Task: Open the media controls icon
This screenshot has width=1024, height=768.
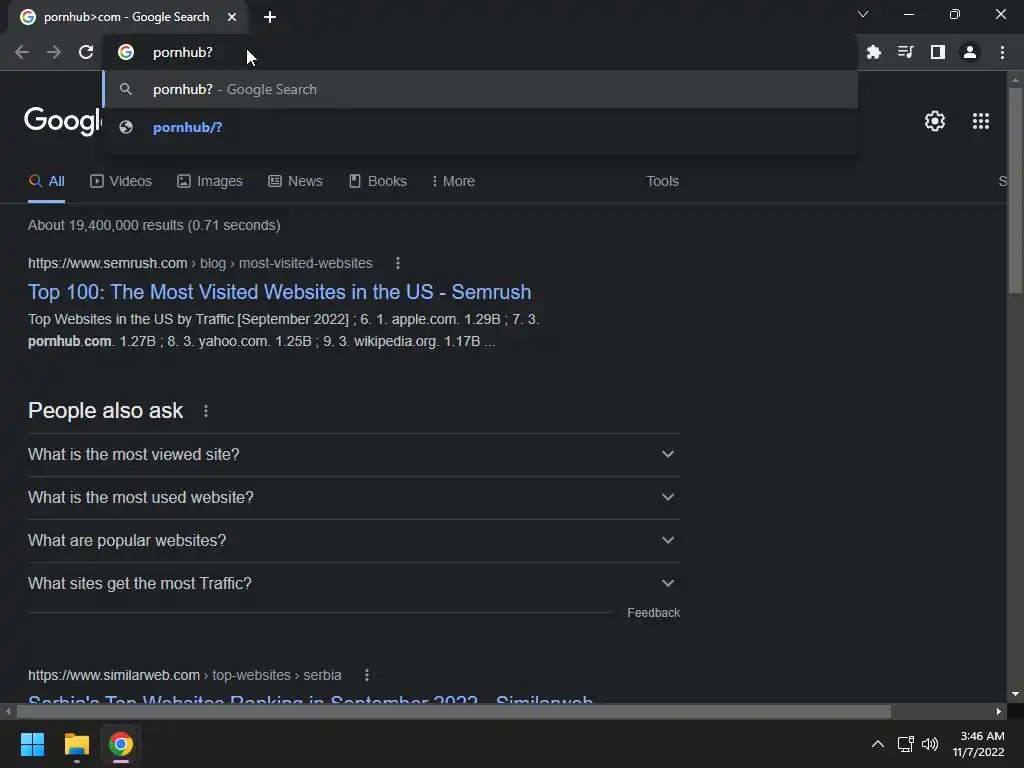Action: pos(905,52)
